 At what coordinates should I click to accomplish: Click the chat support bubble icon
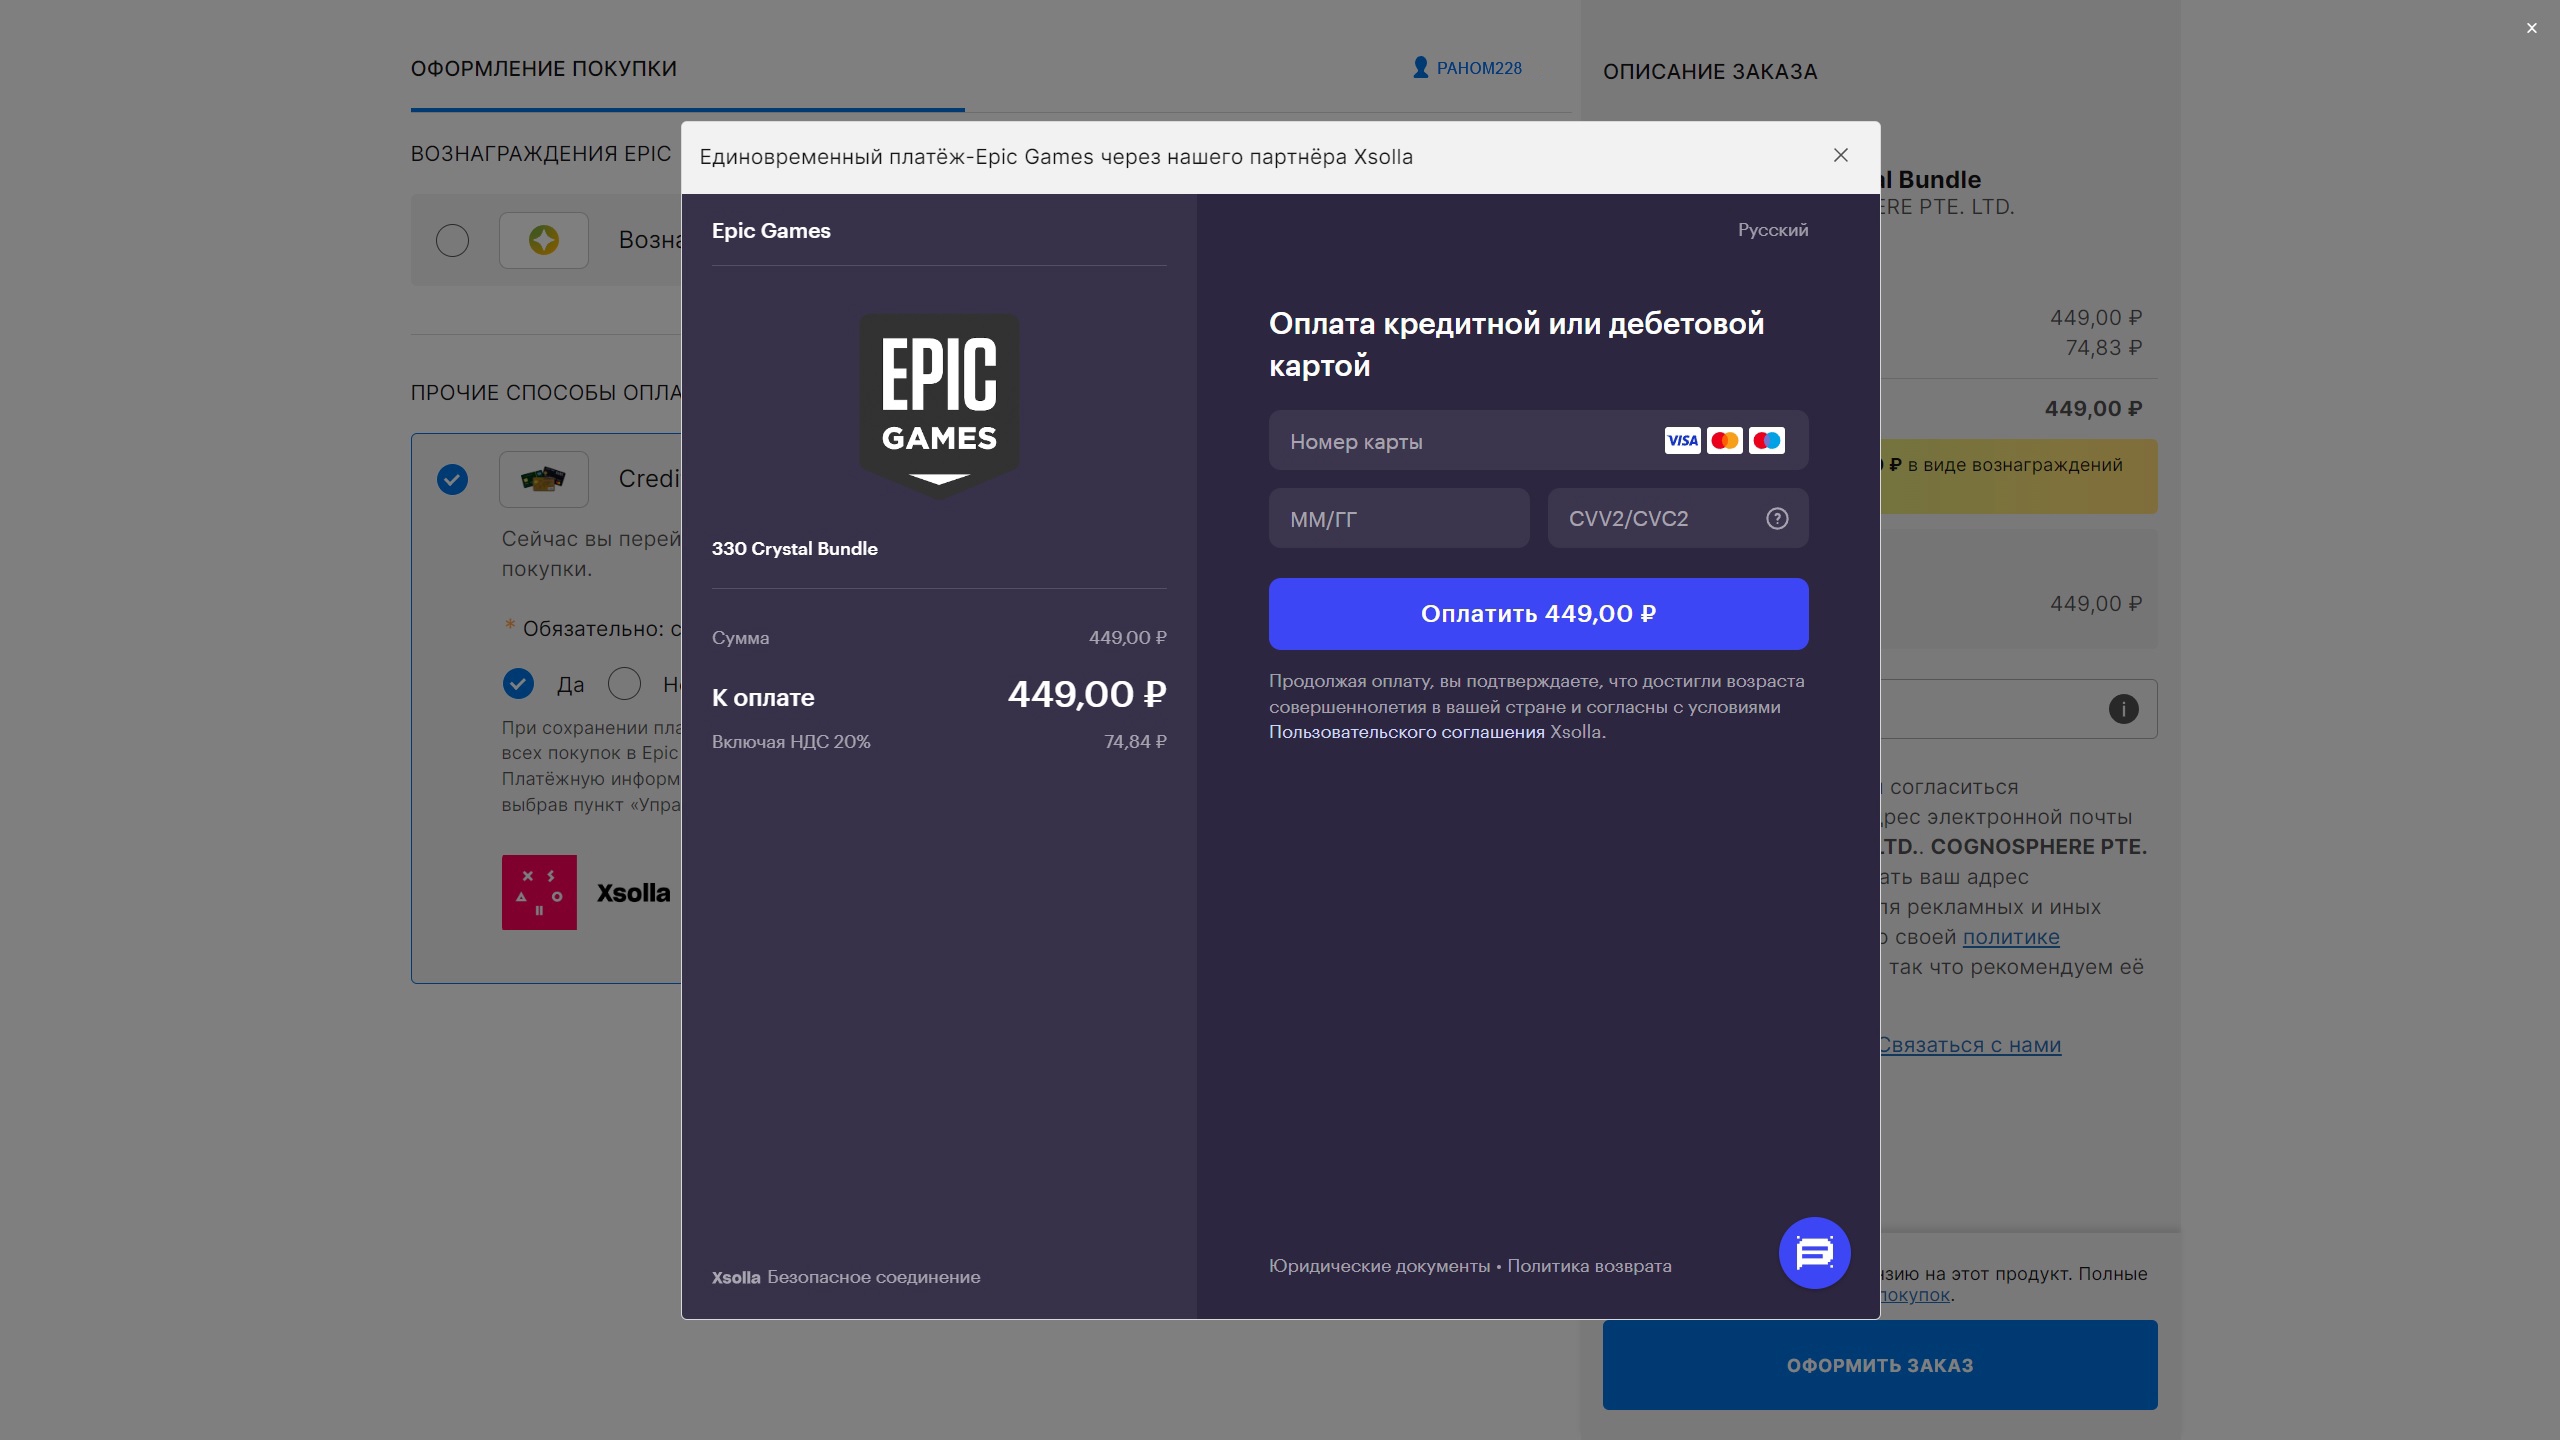1814,1252
